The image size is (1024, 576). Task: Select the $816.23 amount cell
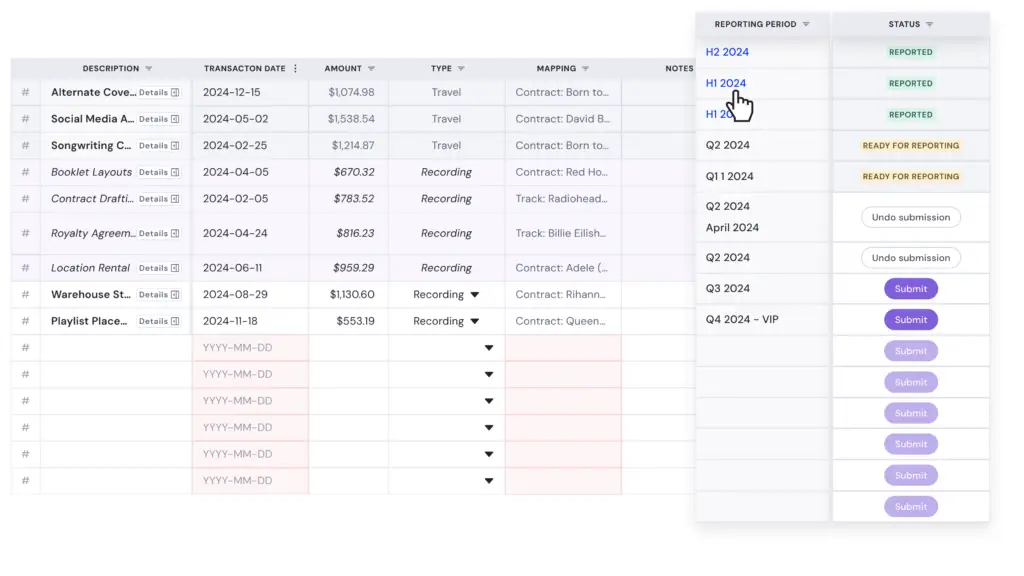tap(349, 233)
